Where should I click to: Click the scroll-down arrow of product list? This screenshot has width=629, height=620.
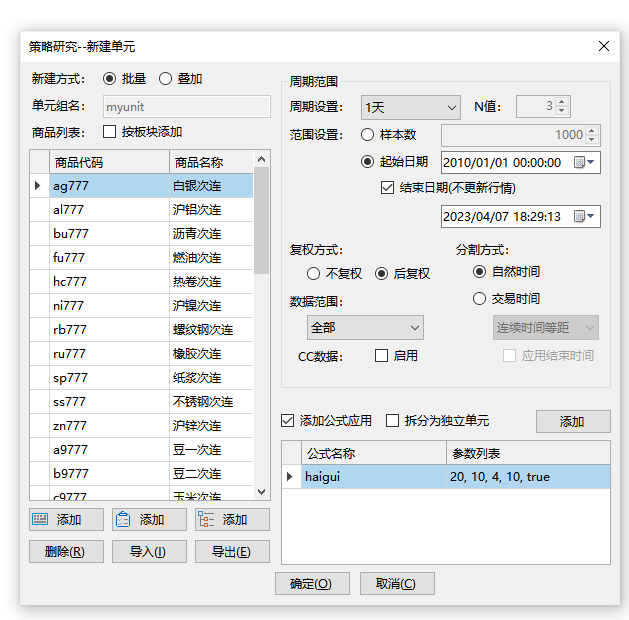[x=262, y=492]
